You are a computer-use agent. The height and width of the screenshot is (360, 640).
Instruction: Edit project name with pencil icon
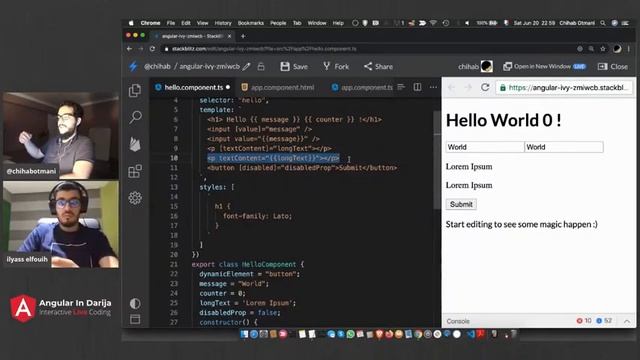click(246, 66)
